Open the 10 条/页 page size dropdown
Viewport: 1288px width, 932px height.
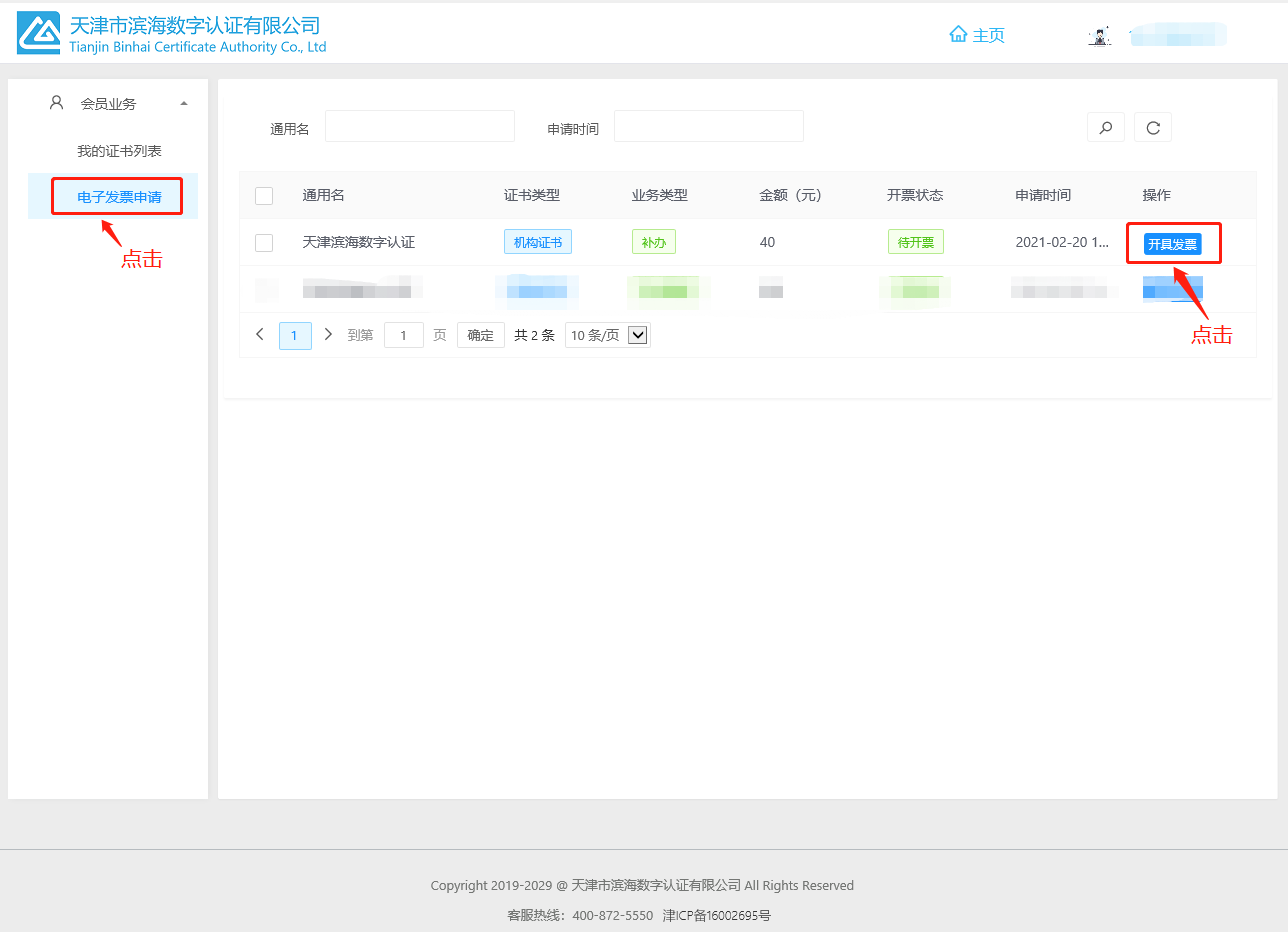pyautogui.click(x=608, y=335)
